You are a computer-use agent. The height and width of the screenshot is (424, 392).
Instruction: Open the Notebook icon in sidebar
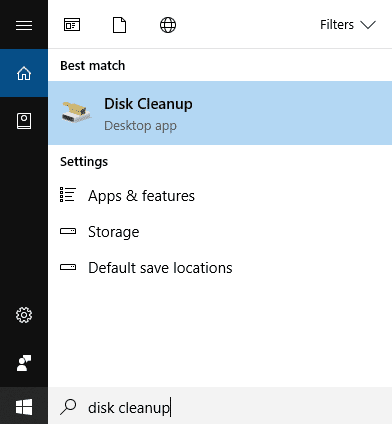click(24, 121)
